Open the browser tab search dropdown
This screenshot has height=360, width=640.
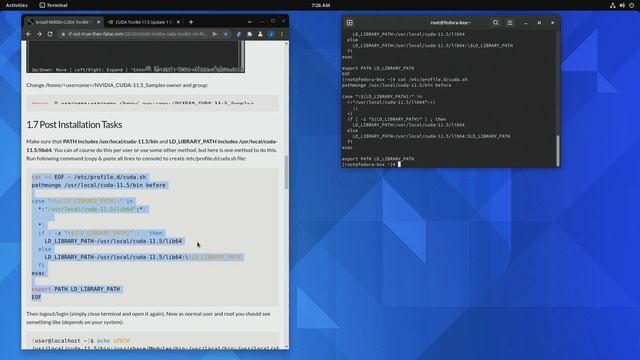249,22
